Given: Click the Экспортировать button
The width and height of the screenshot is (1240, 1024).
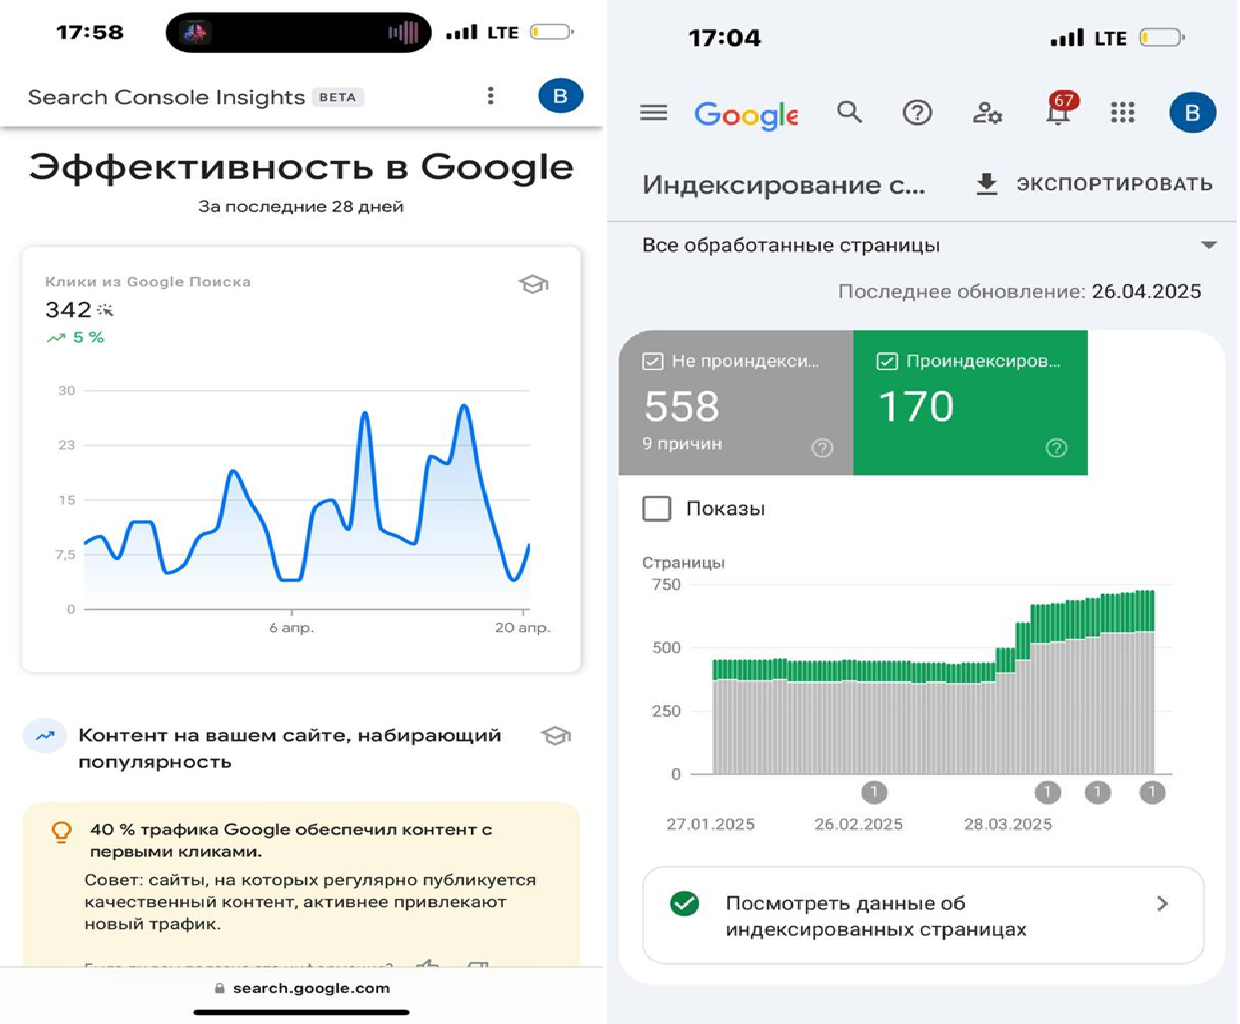Looking at the screenshot, I should point(1093,184).
